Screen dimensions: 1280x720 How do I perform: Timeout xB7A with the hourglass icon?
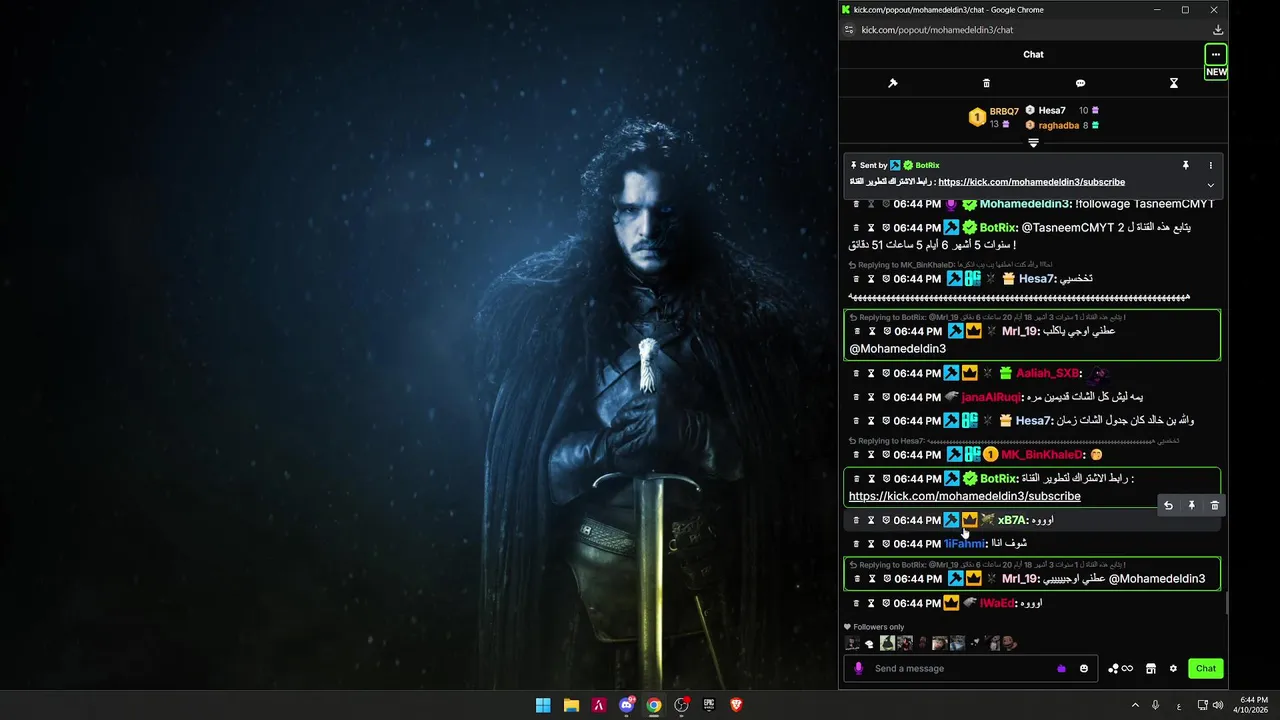click(x=871, y=520)
